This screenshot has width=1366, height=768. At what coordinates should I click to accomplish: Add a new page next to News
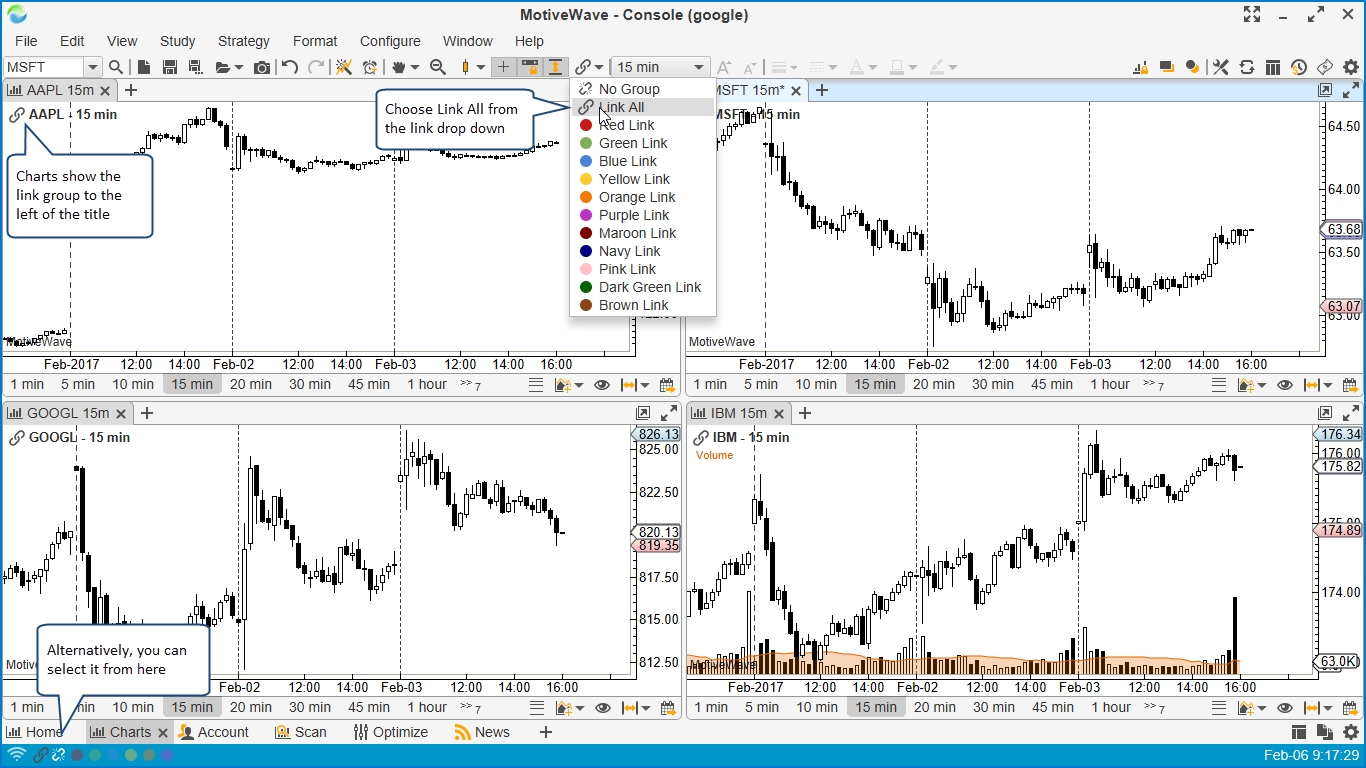point(545,732)
